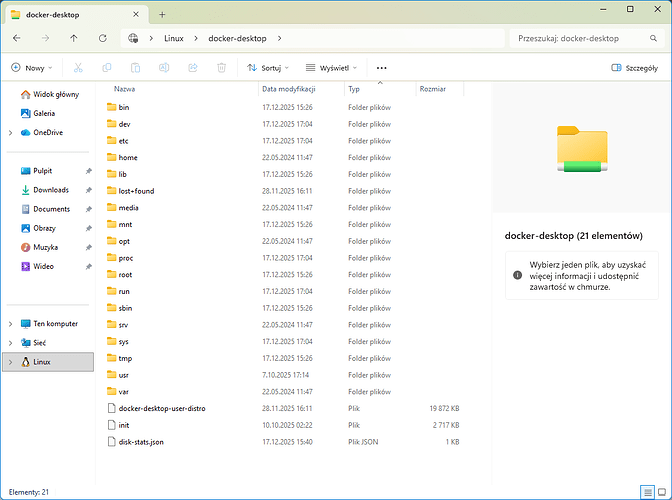Refresh the current folder view

[x=102, y=38]
